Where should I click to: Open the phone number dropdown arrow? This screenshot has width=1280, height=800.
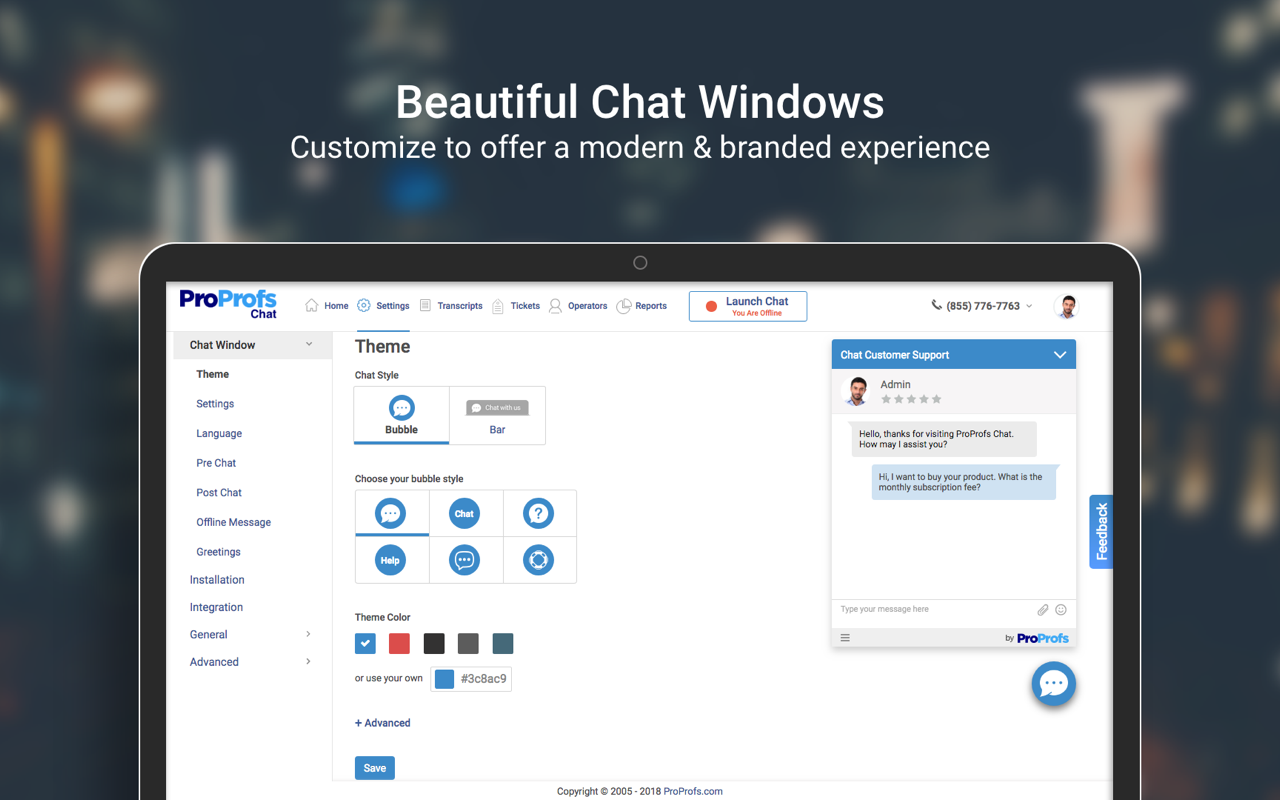(1029, 306)
